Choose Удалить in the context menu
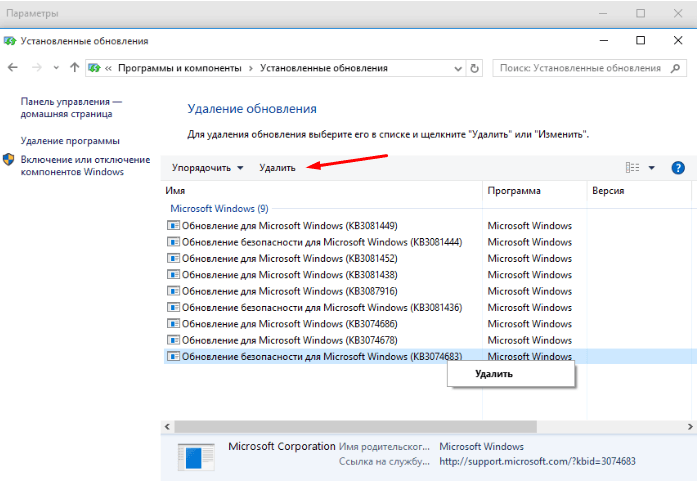Viewport: 698px width, 484px height. (x=511, y=374)
